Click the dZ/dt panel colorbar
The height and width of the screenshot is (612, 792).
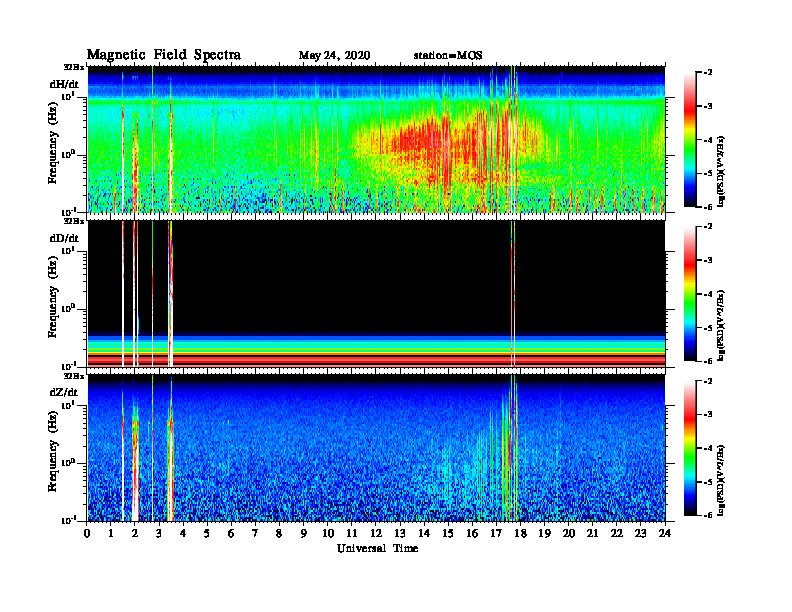click(689, 448)
